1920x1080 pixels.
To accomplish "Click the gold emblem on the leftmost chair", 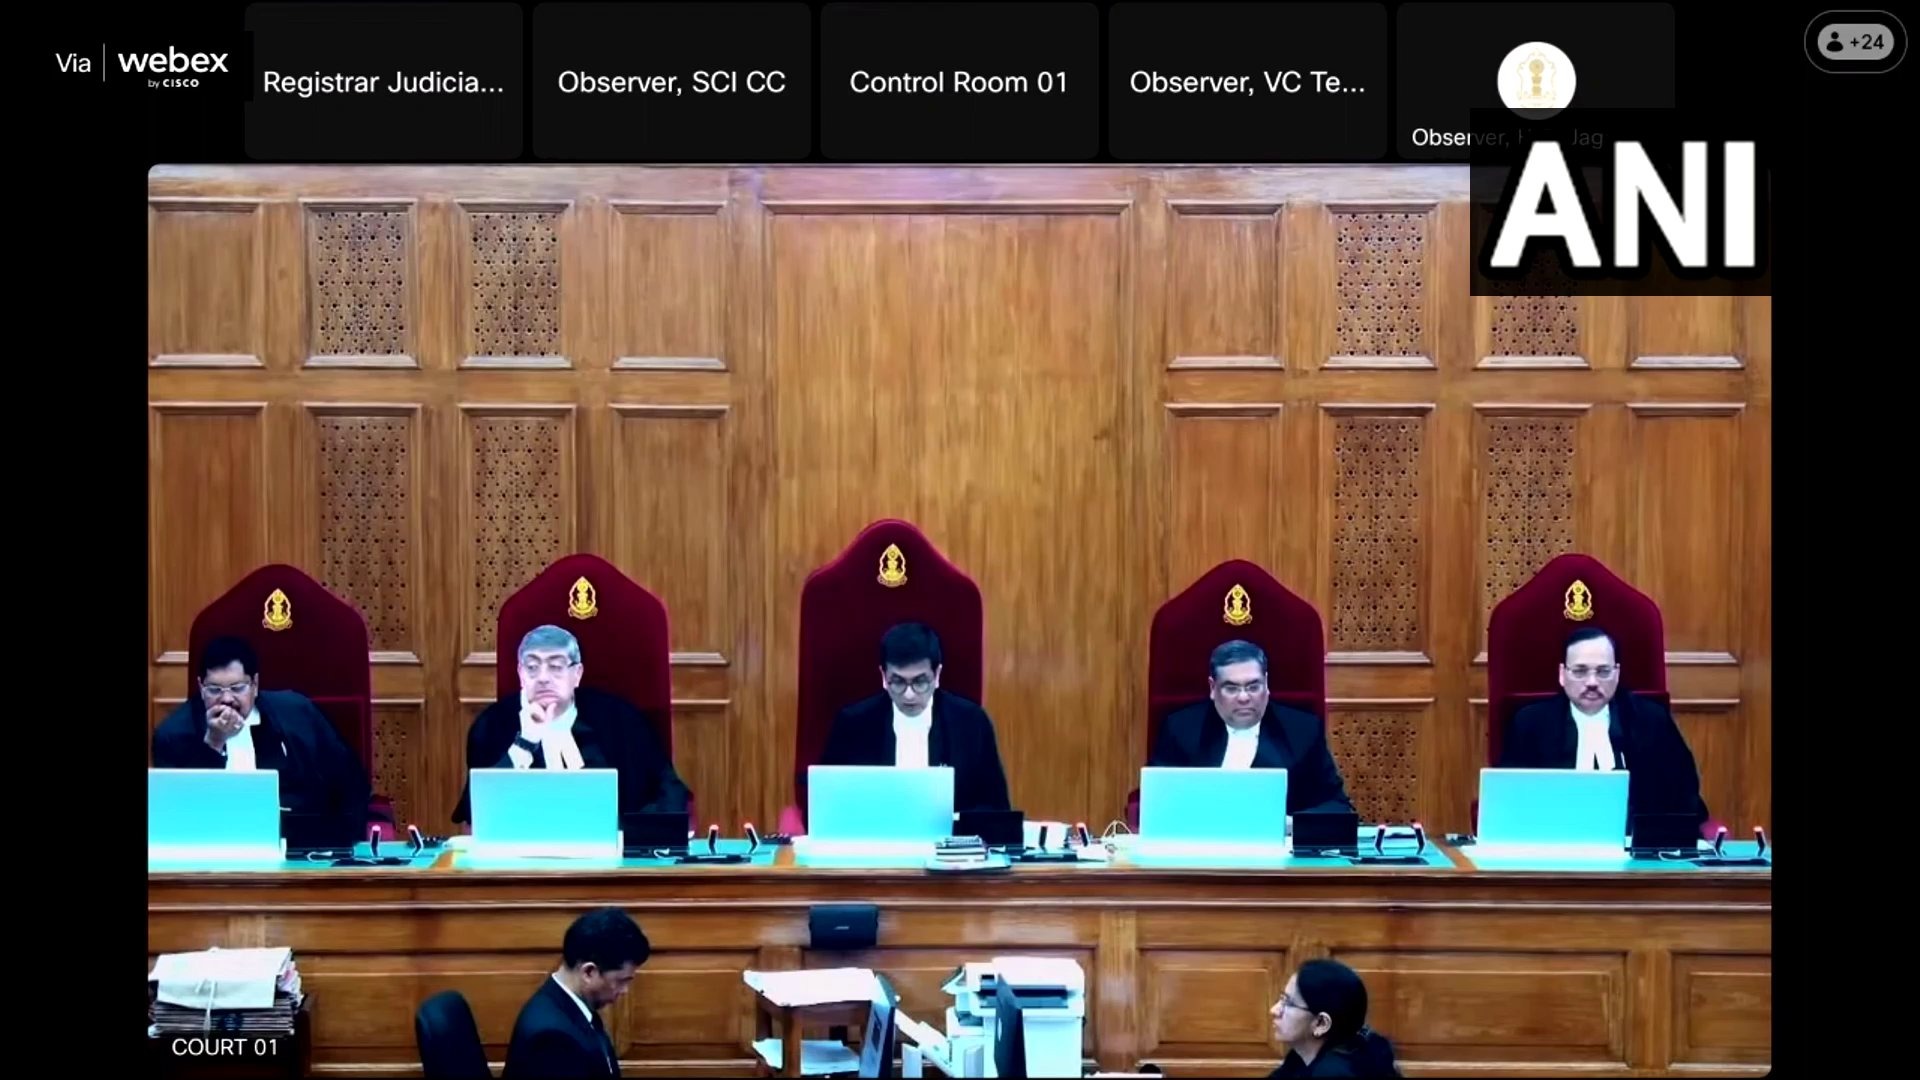I will [277, 609].
